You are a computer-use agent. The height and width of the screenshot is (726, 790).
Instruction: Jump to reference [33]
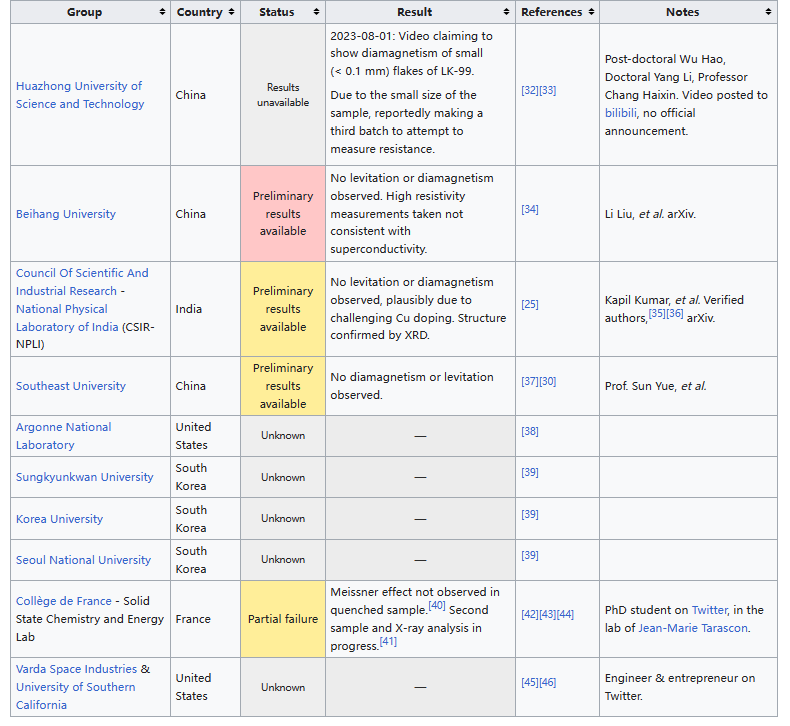point(548,90)
